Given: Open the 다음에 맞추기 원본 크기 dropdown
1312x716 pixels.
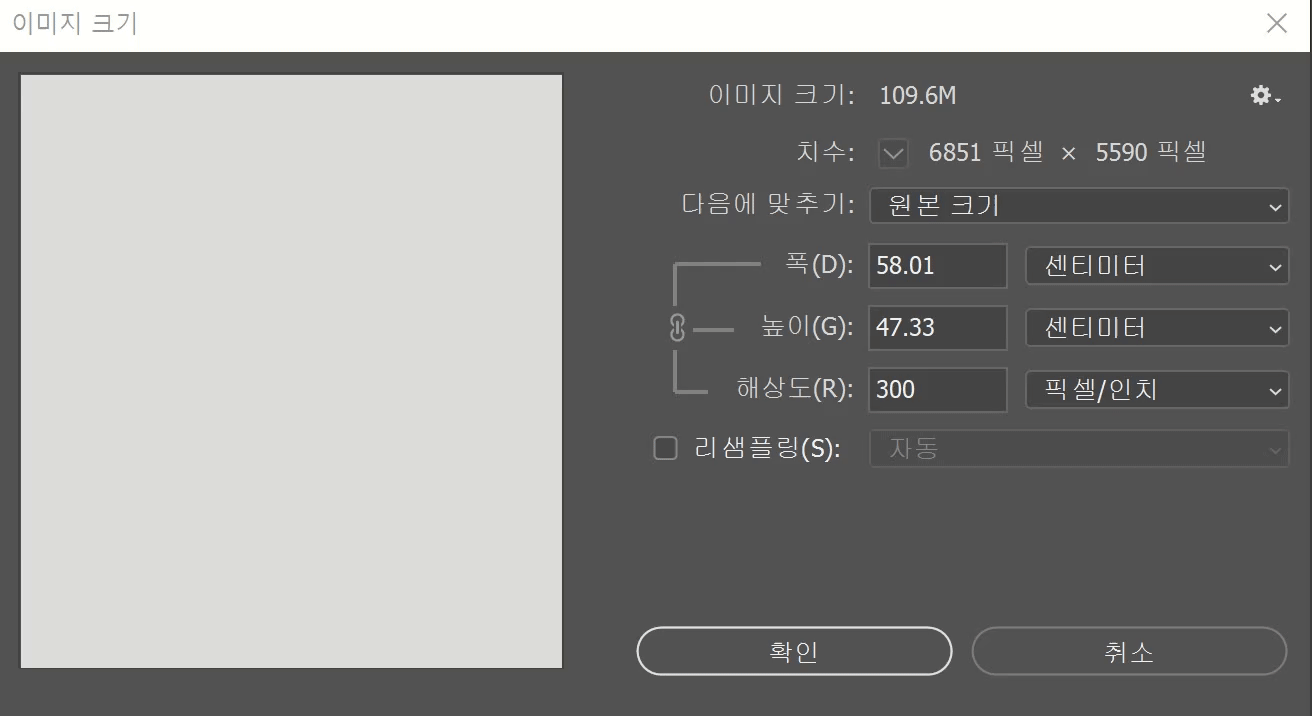Looking at the screenshot, I should point(1079,206).
